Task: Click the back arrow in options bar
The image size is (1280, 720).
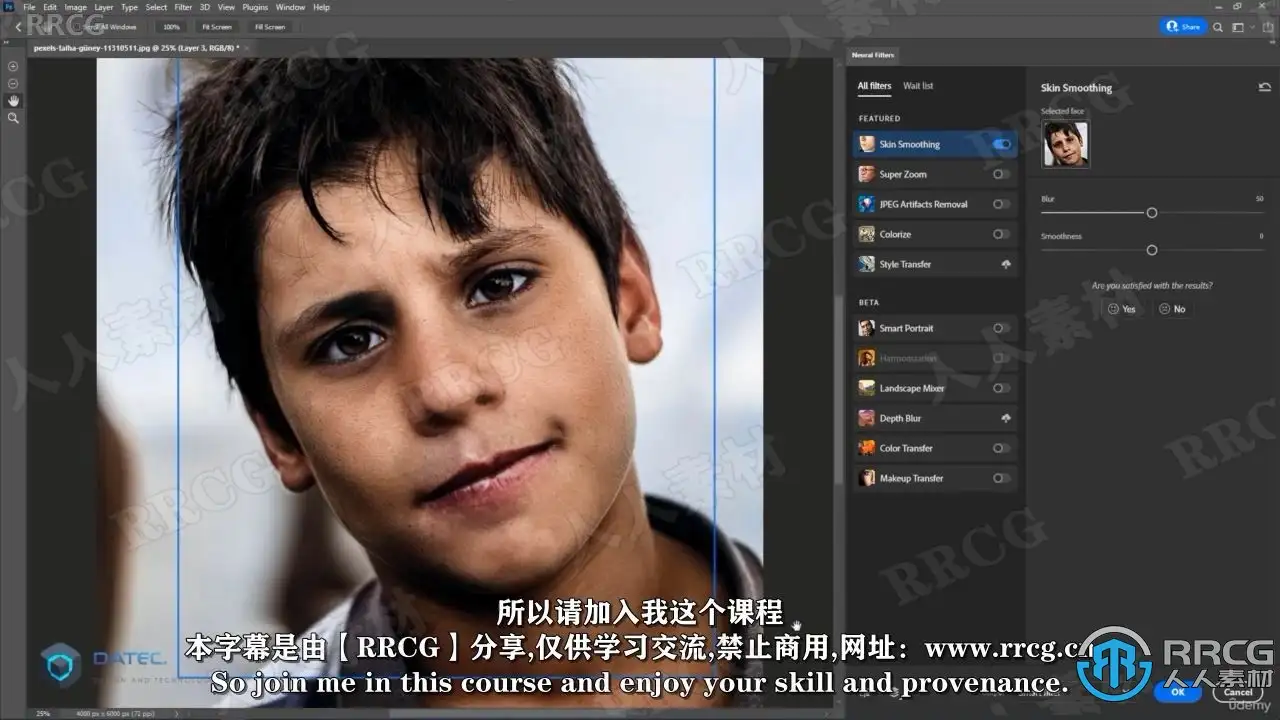Action: 18,27
